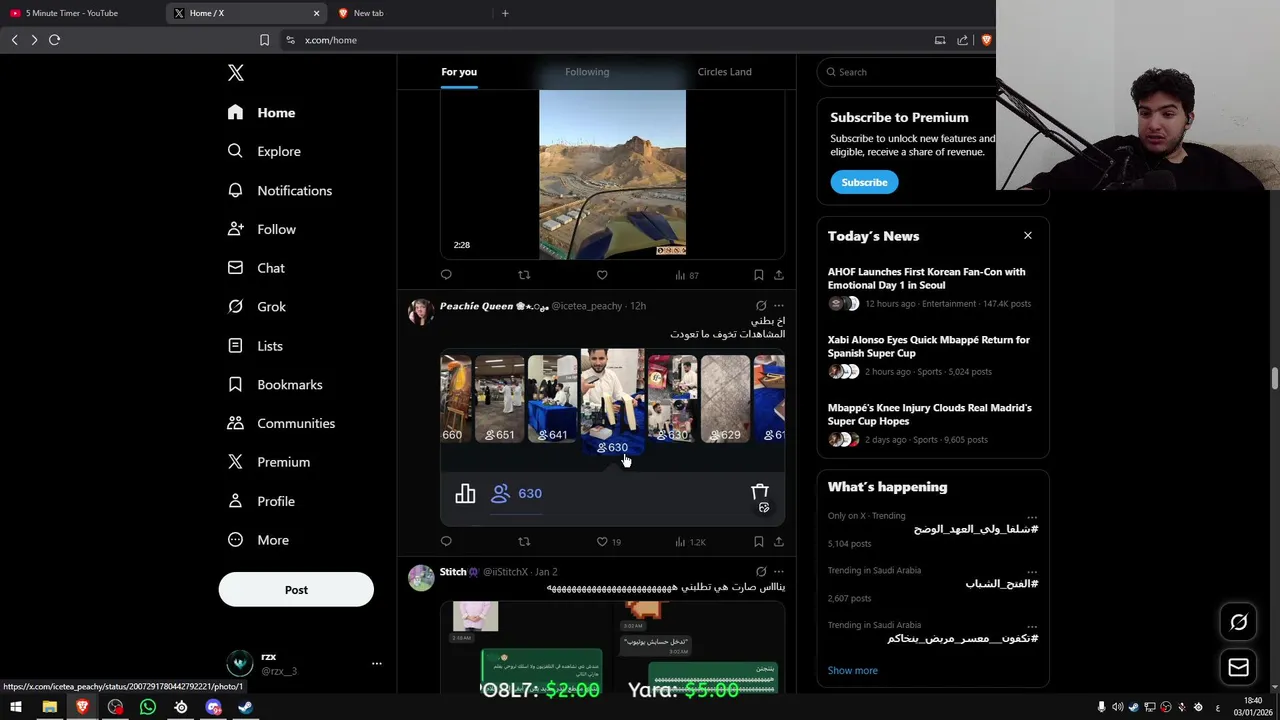Open the floating Grok button
This screenshot has width=1280, height=720.
coord(1238,622)
